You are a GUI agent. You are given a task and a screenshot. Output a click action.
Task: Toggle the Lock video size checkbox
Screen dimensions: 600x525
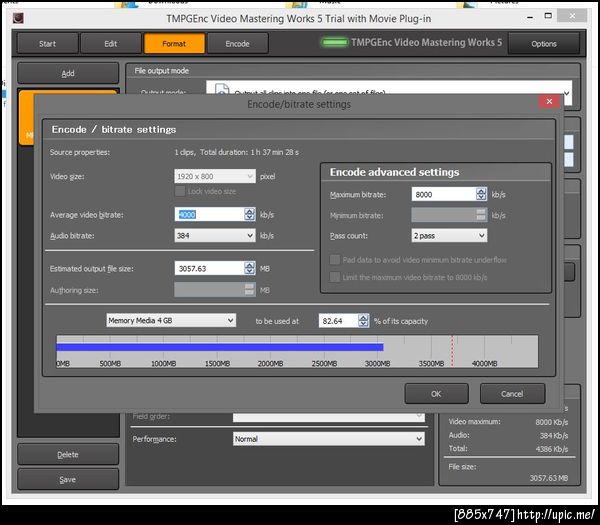click(x=180, y=191)
